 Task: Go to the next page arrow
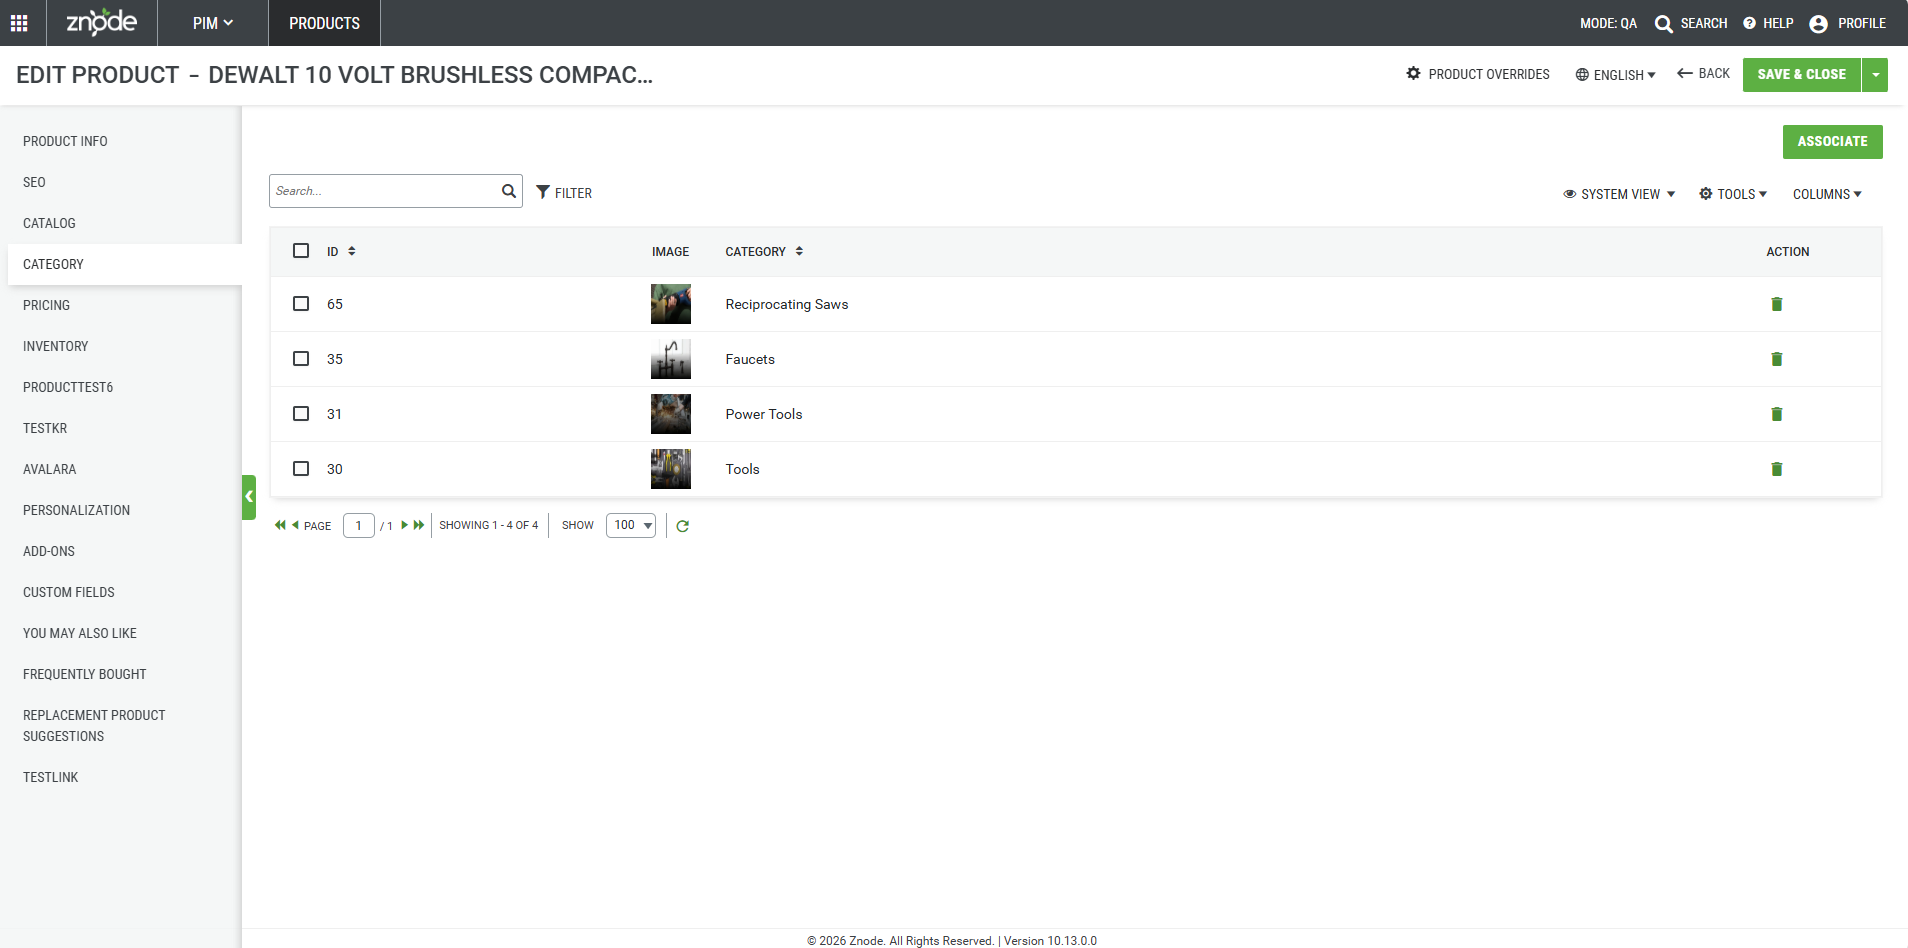click(x=405, y=525)
